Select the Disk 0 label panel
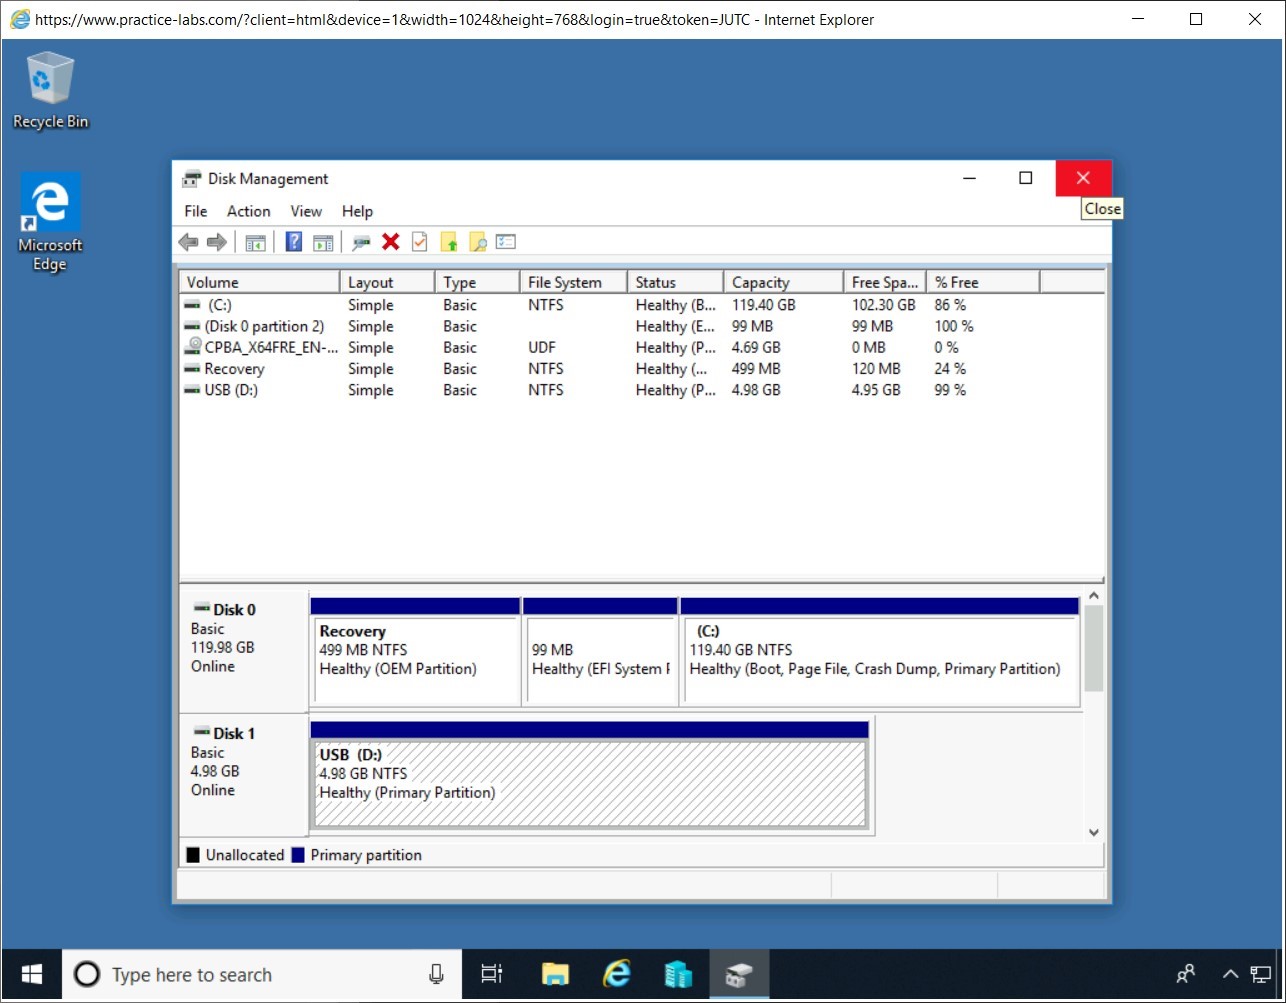Viewport: 1286px width, 1003px height. [244, 650]
